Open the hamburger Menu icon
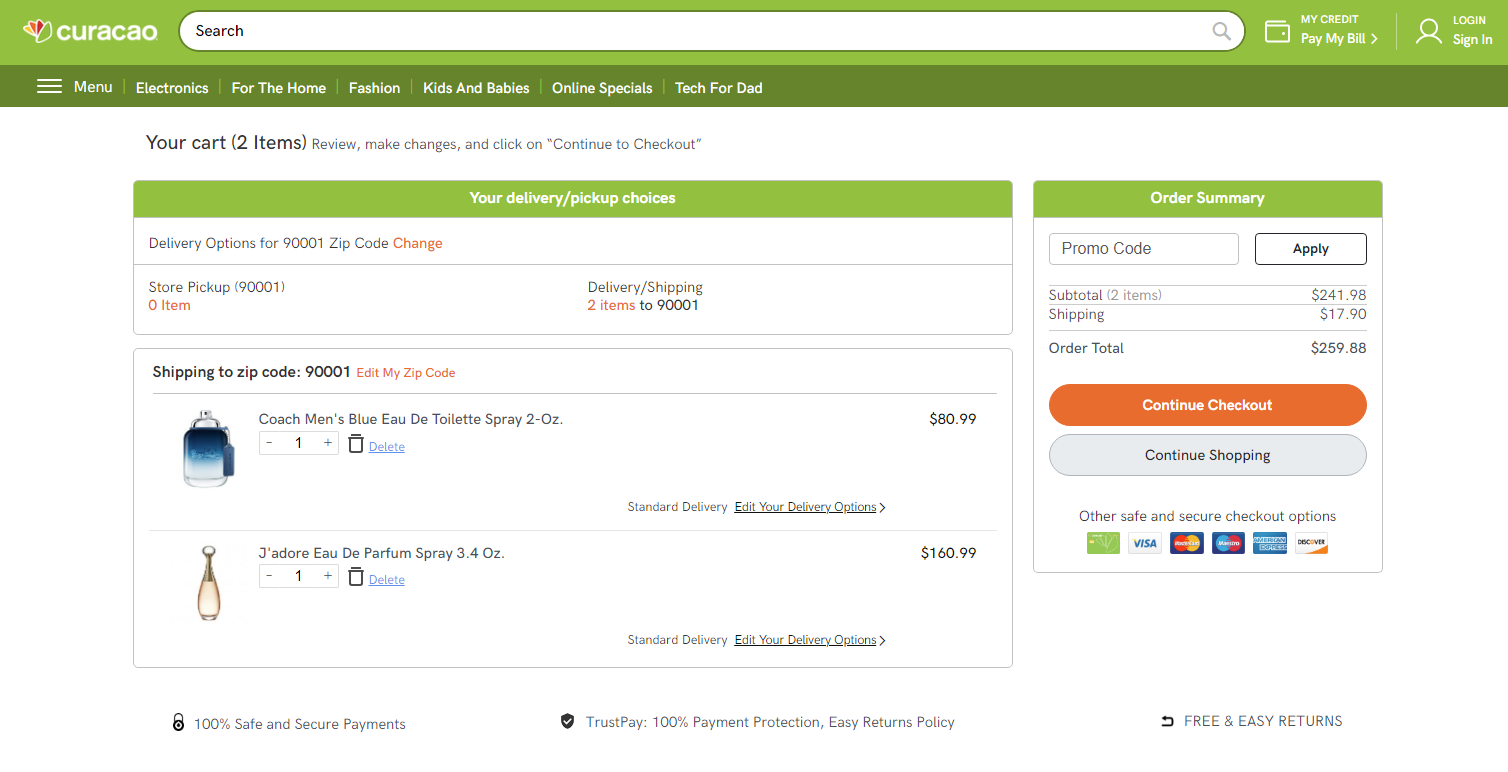1508x772 pixels. pos(49,86)
